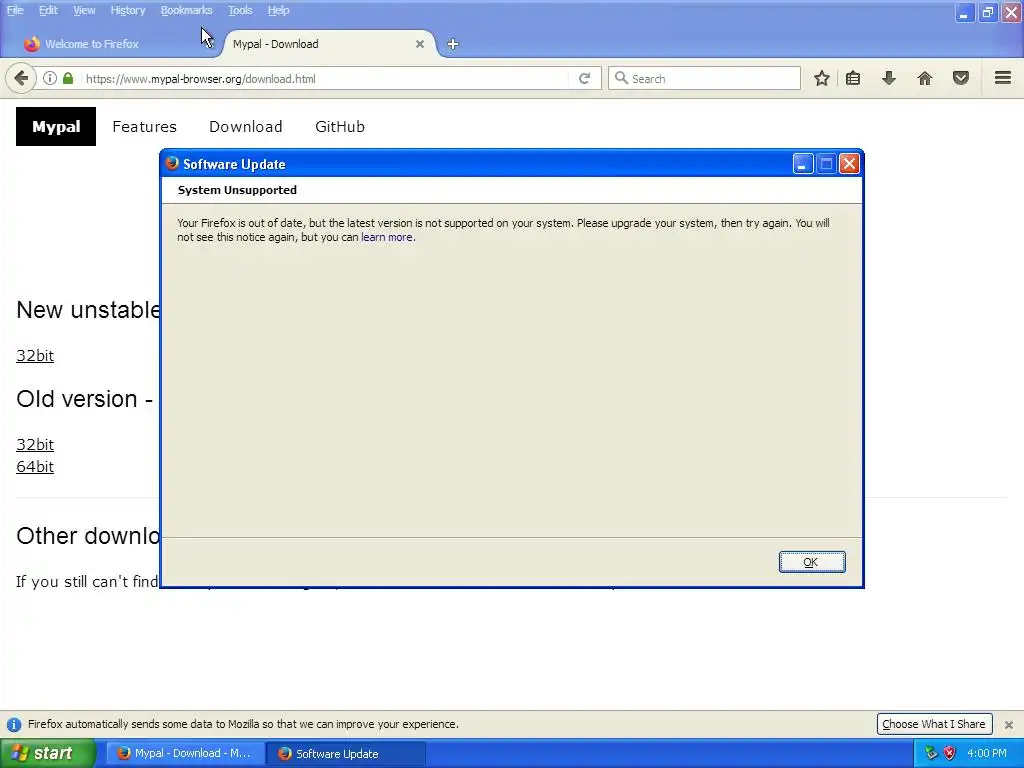Minimize the Software Update dialog

tap(803, 164)
